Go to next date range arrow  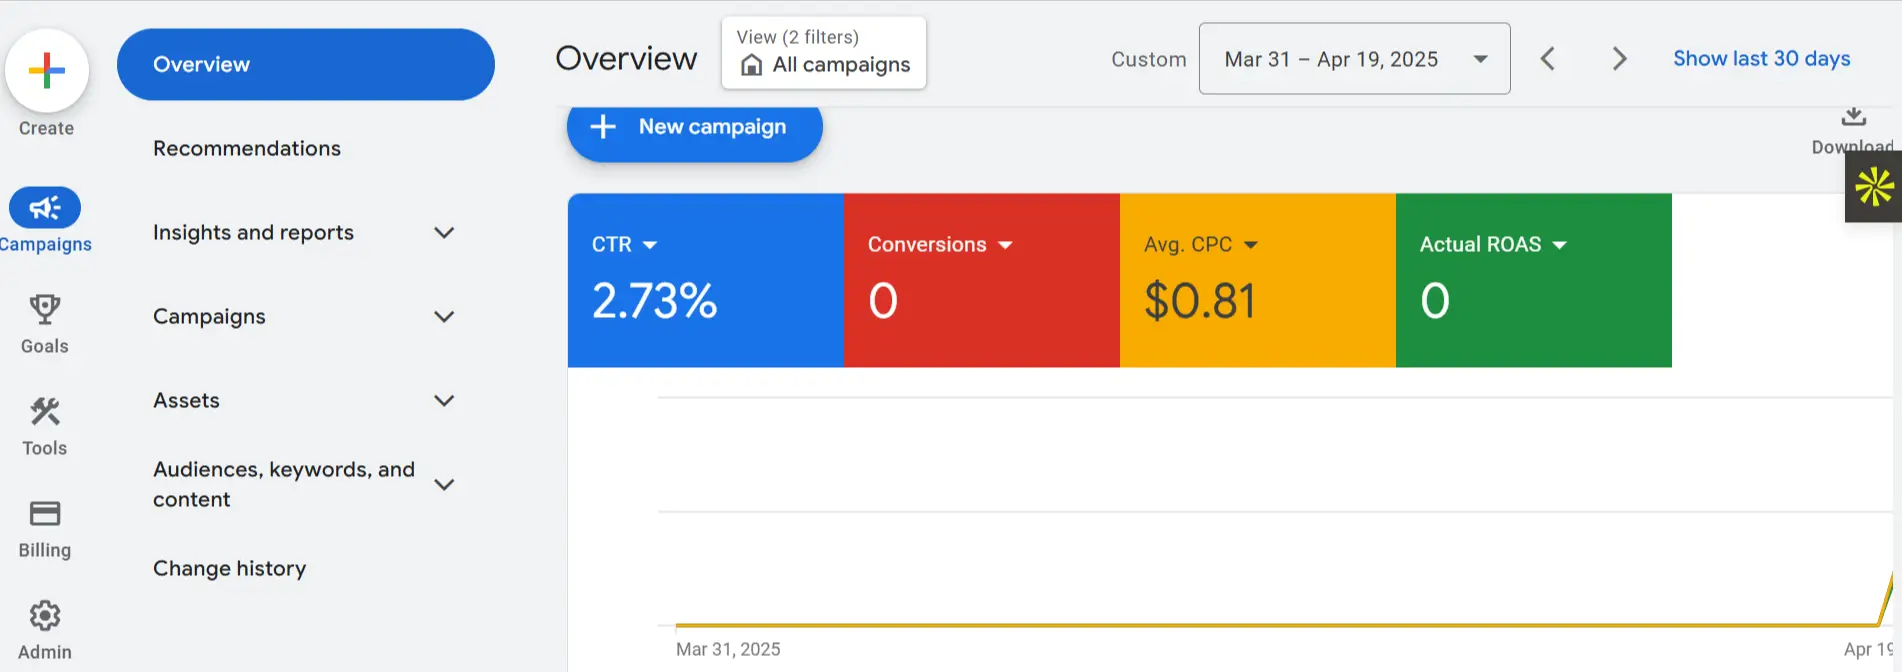pyautogui.click(x=1619, y=59)
